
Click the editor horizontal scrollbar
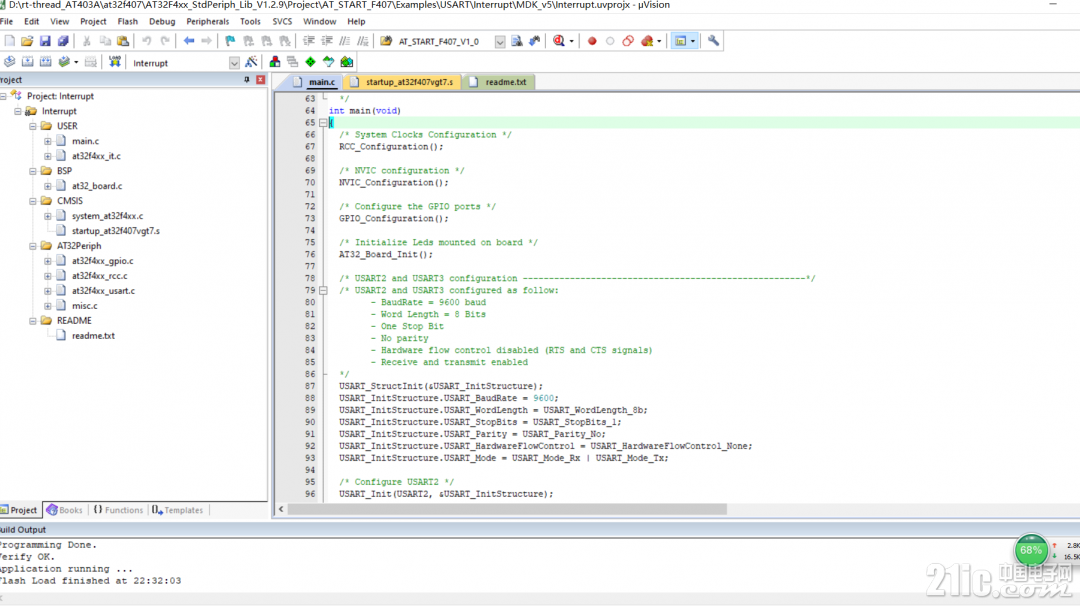point(507,510)
